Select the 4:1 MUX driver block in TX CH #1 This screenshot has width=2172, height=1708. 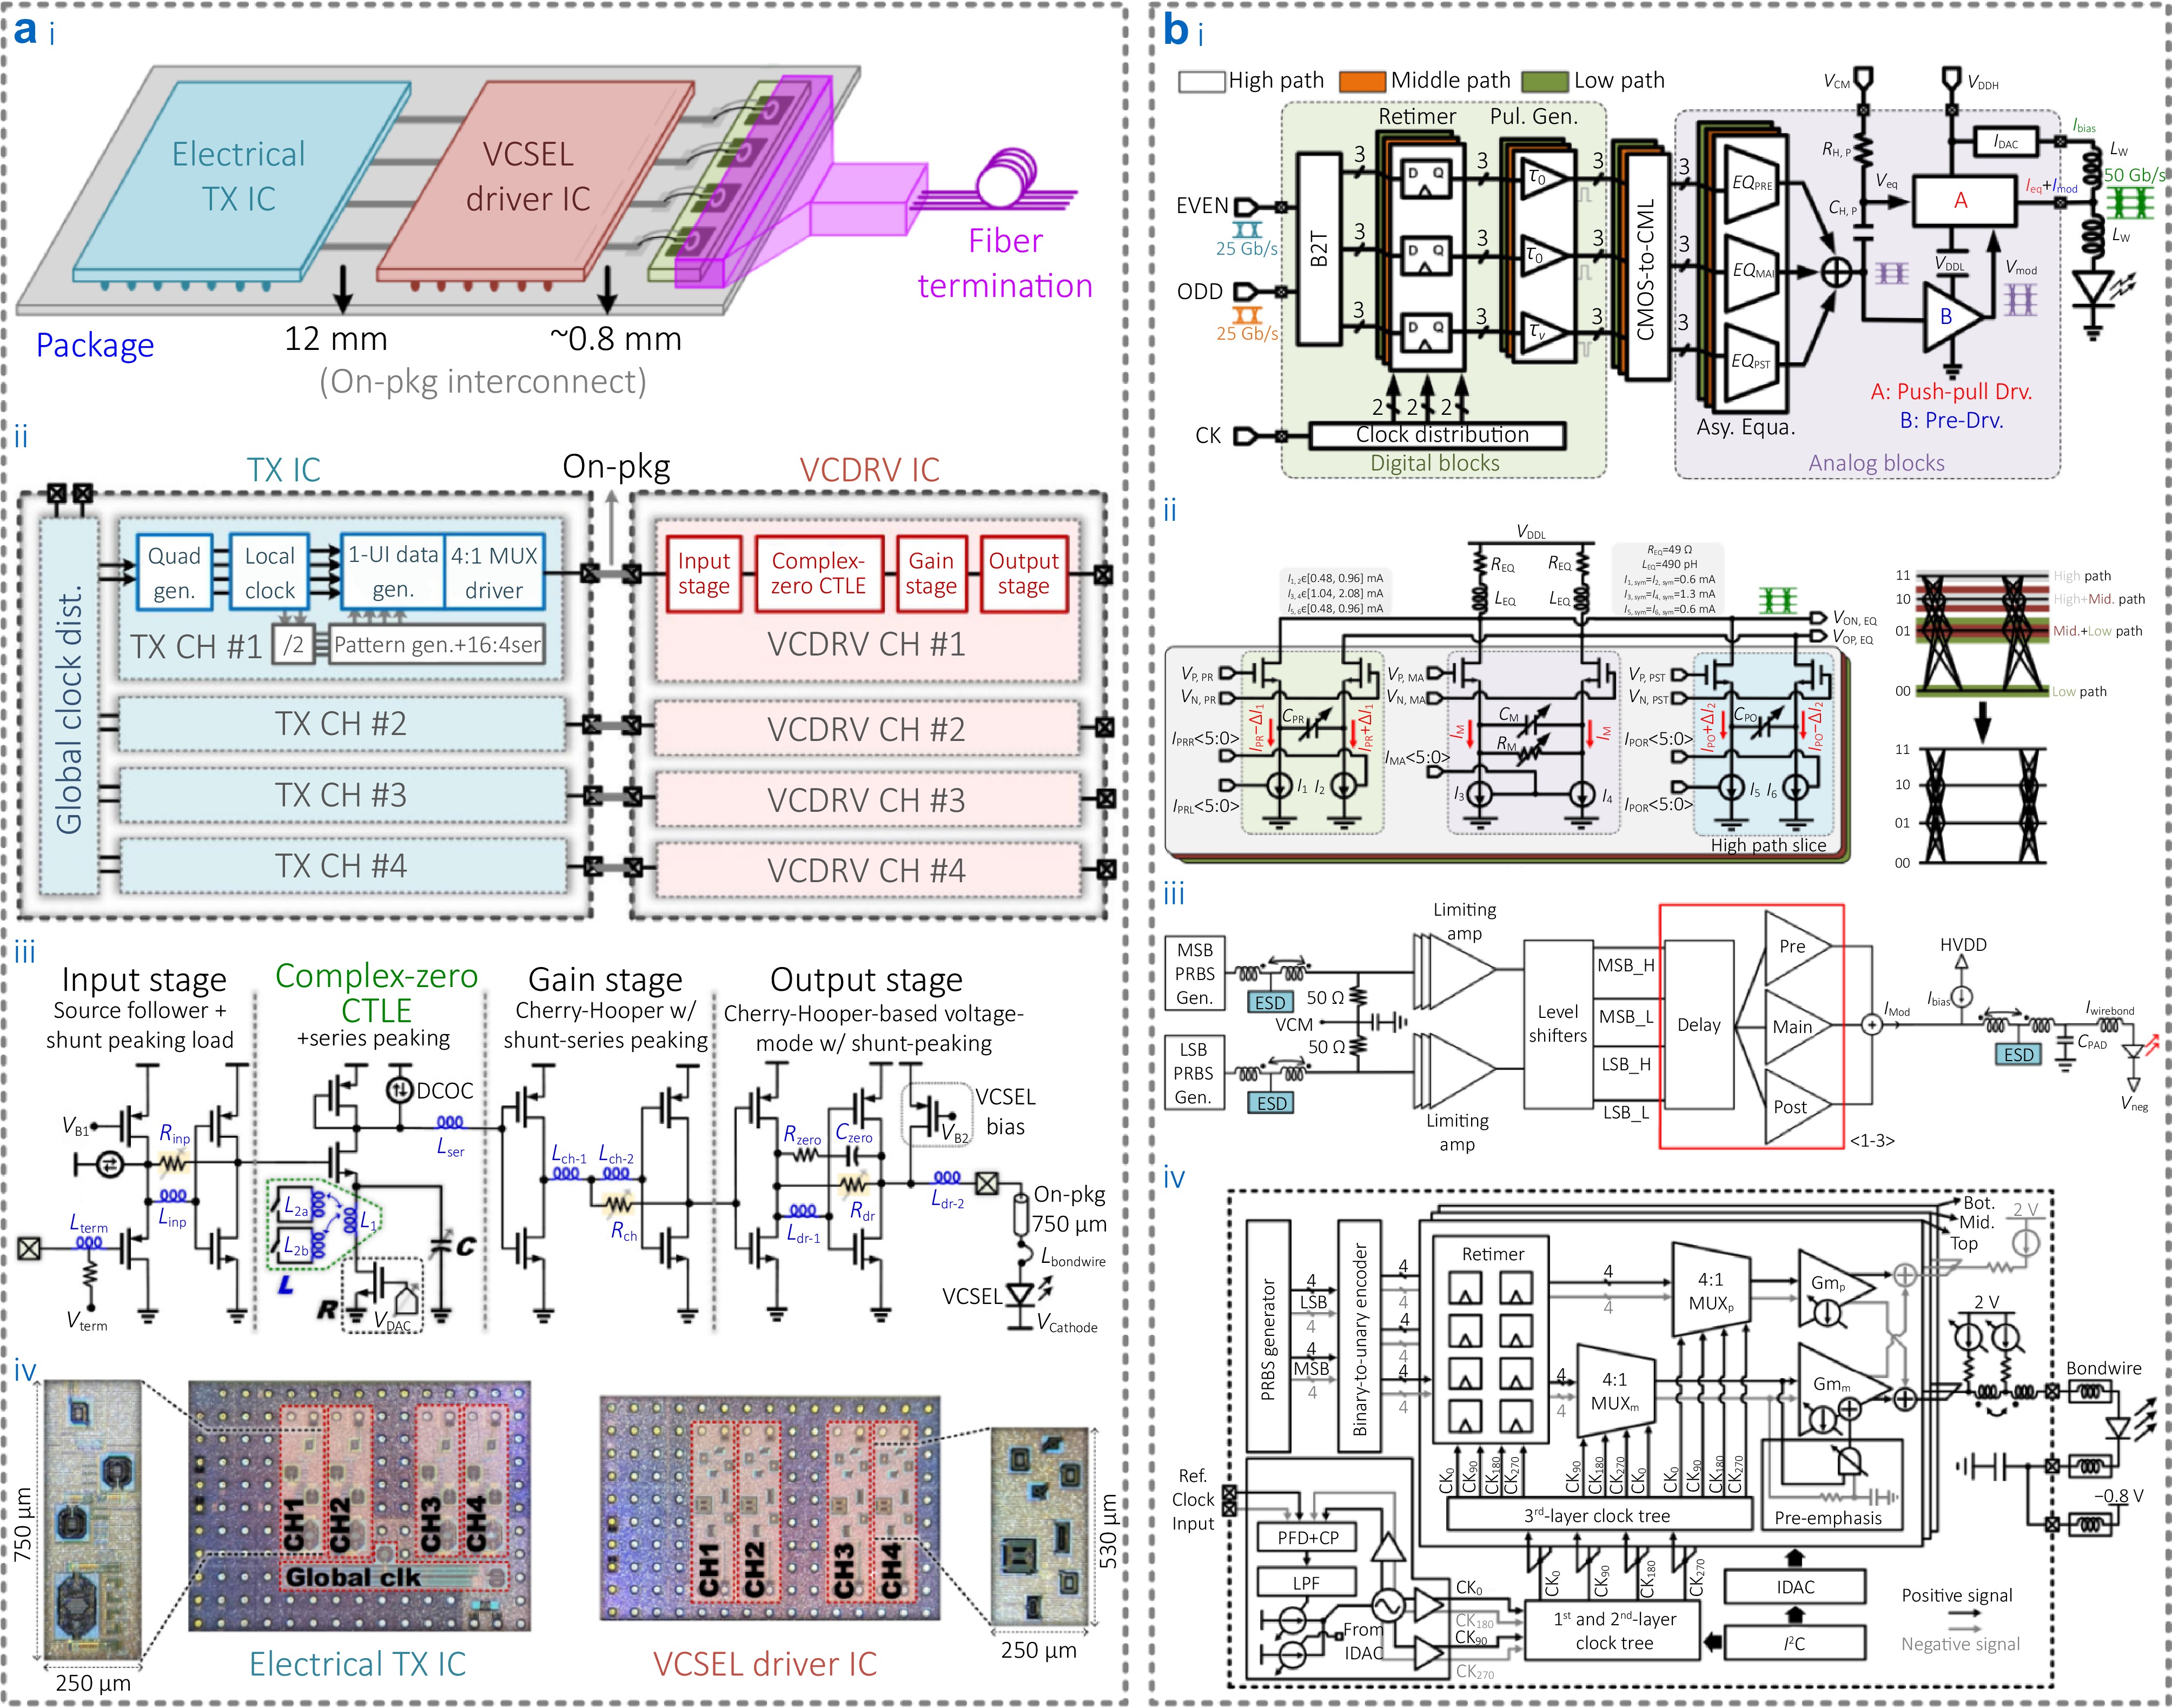(494, 573)
